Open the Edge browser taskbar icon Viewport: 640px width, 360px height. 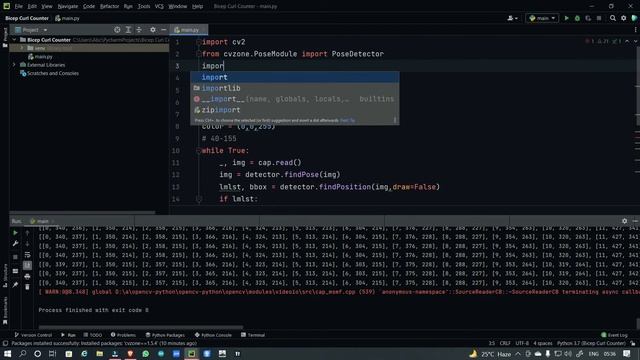(x=84, y=353)
